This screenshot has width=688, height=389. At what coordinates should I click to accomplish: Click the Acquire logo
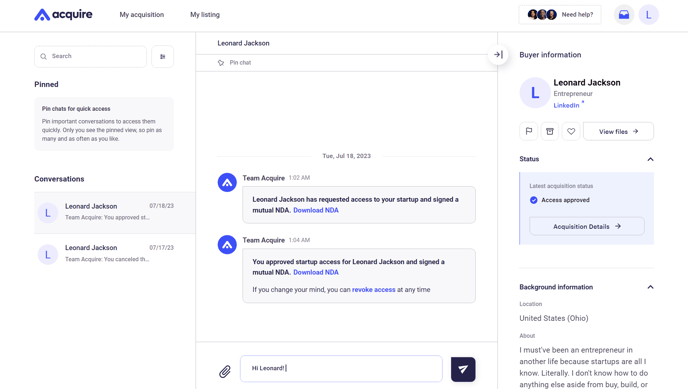tap(63, 14)
